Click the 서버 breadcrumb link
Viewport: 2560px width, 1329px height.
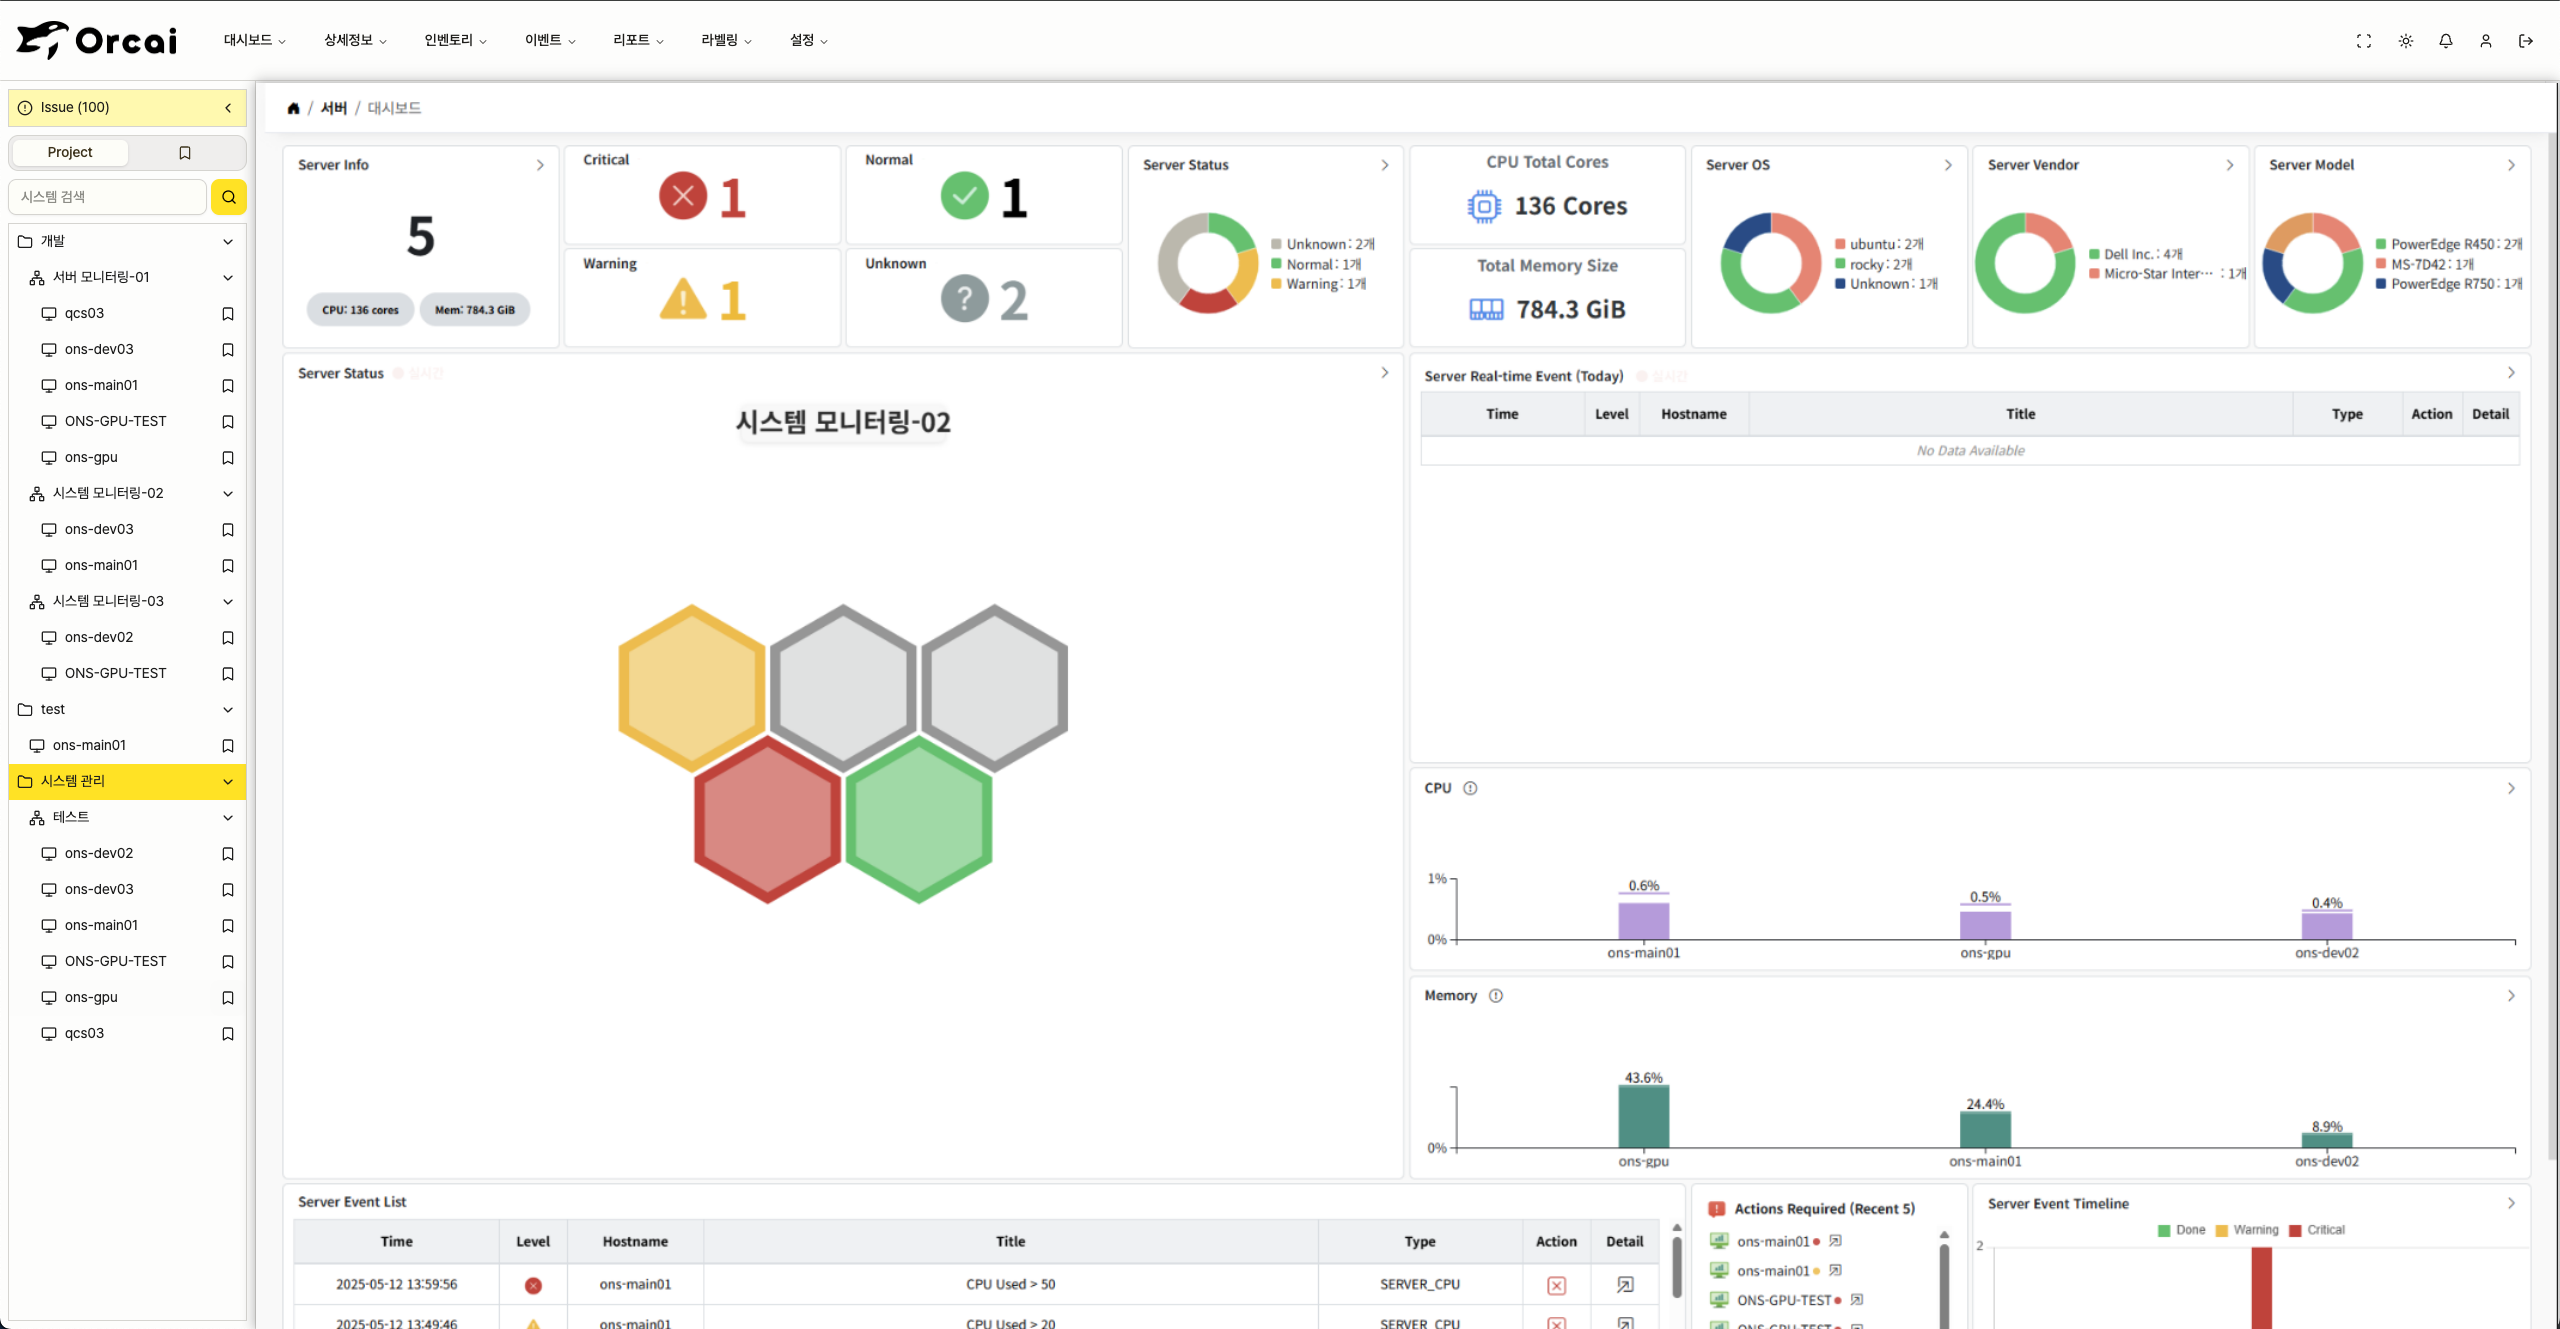coord(334,108)
